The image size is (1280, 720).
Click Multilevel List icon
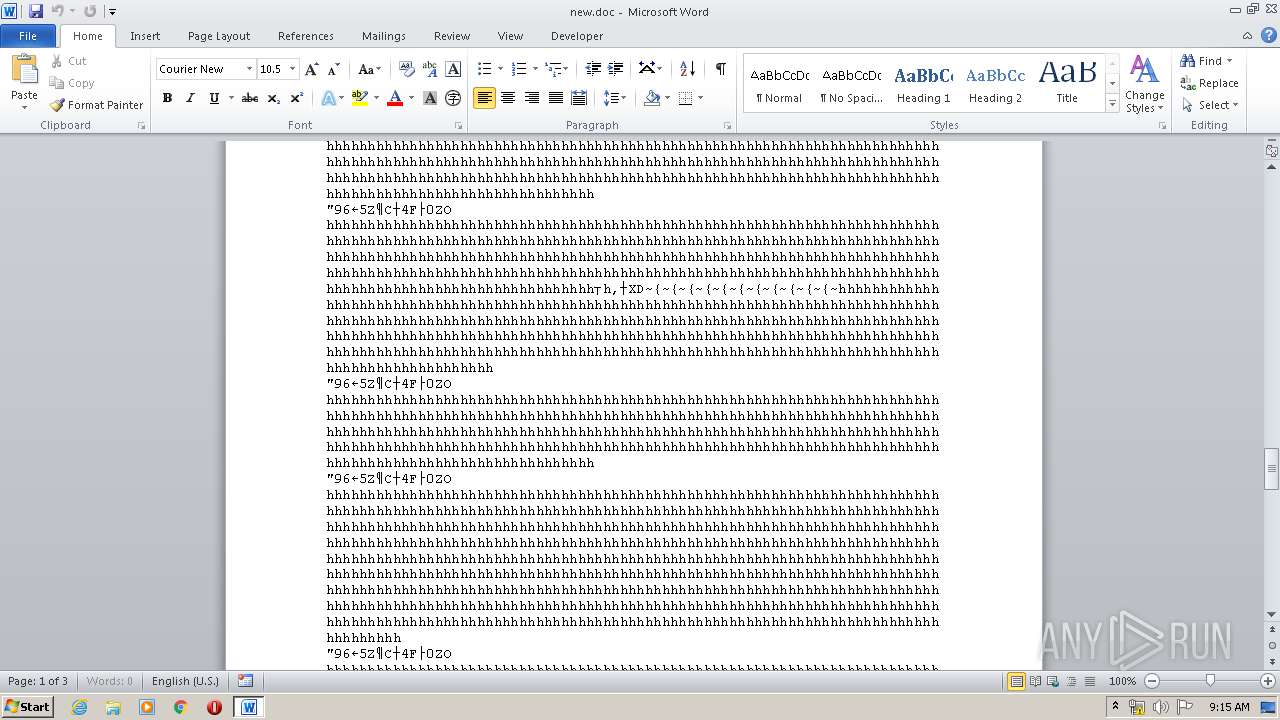(552, 69)
